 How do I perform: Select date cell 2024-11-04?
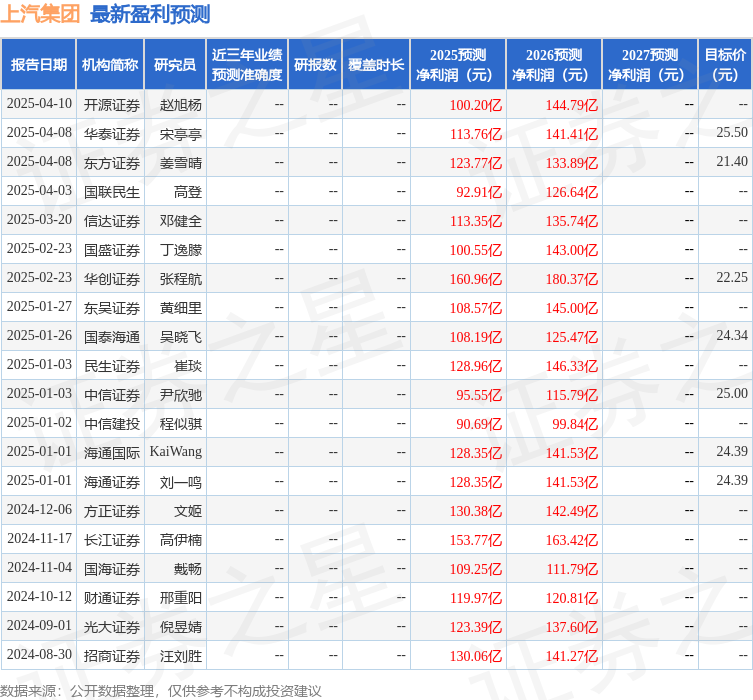[x=39, y=567]
